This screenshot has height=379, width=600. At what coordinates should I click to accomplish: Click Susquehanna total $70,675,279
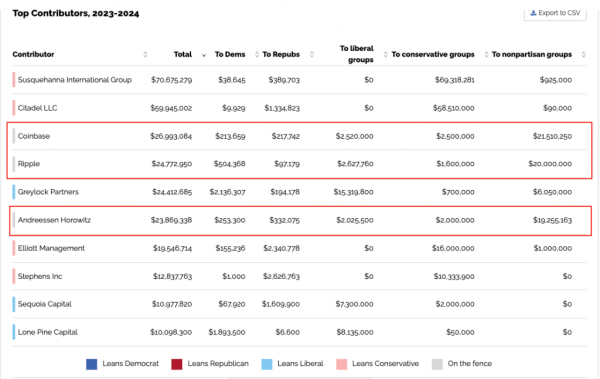[x=171, y=80]
